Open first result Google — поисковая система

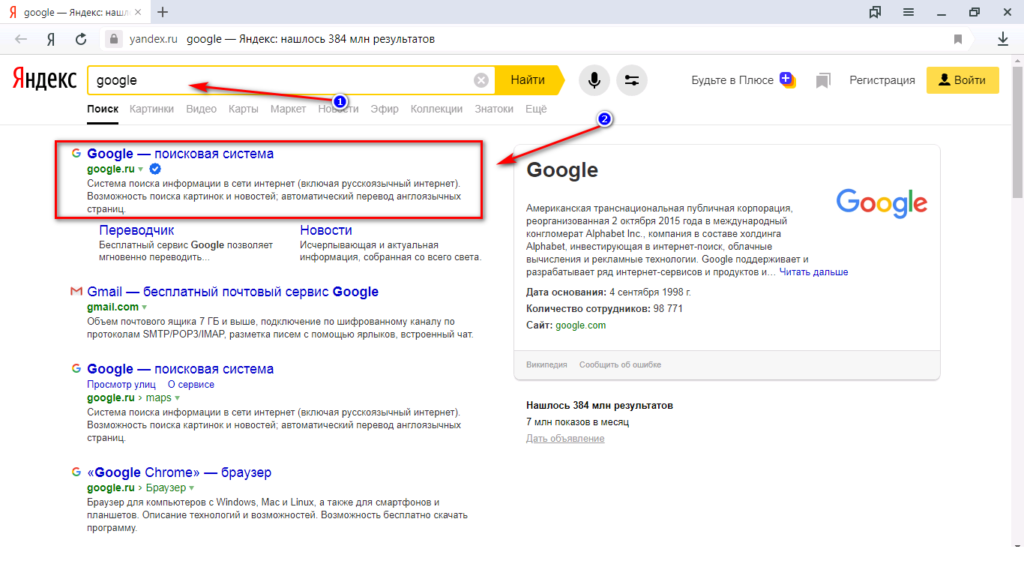point(180,153)
